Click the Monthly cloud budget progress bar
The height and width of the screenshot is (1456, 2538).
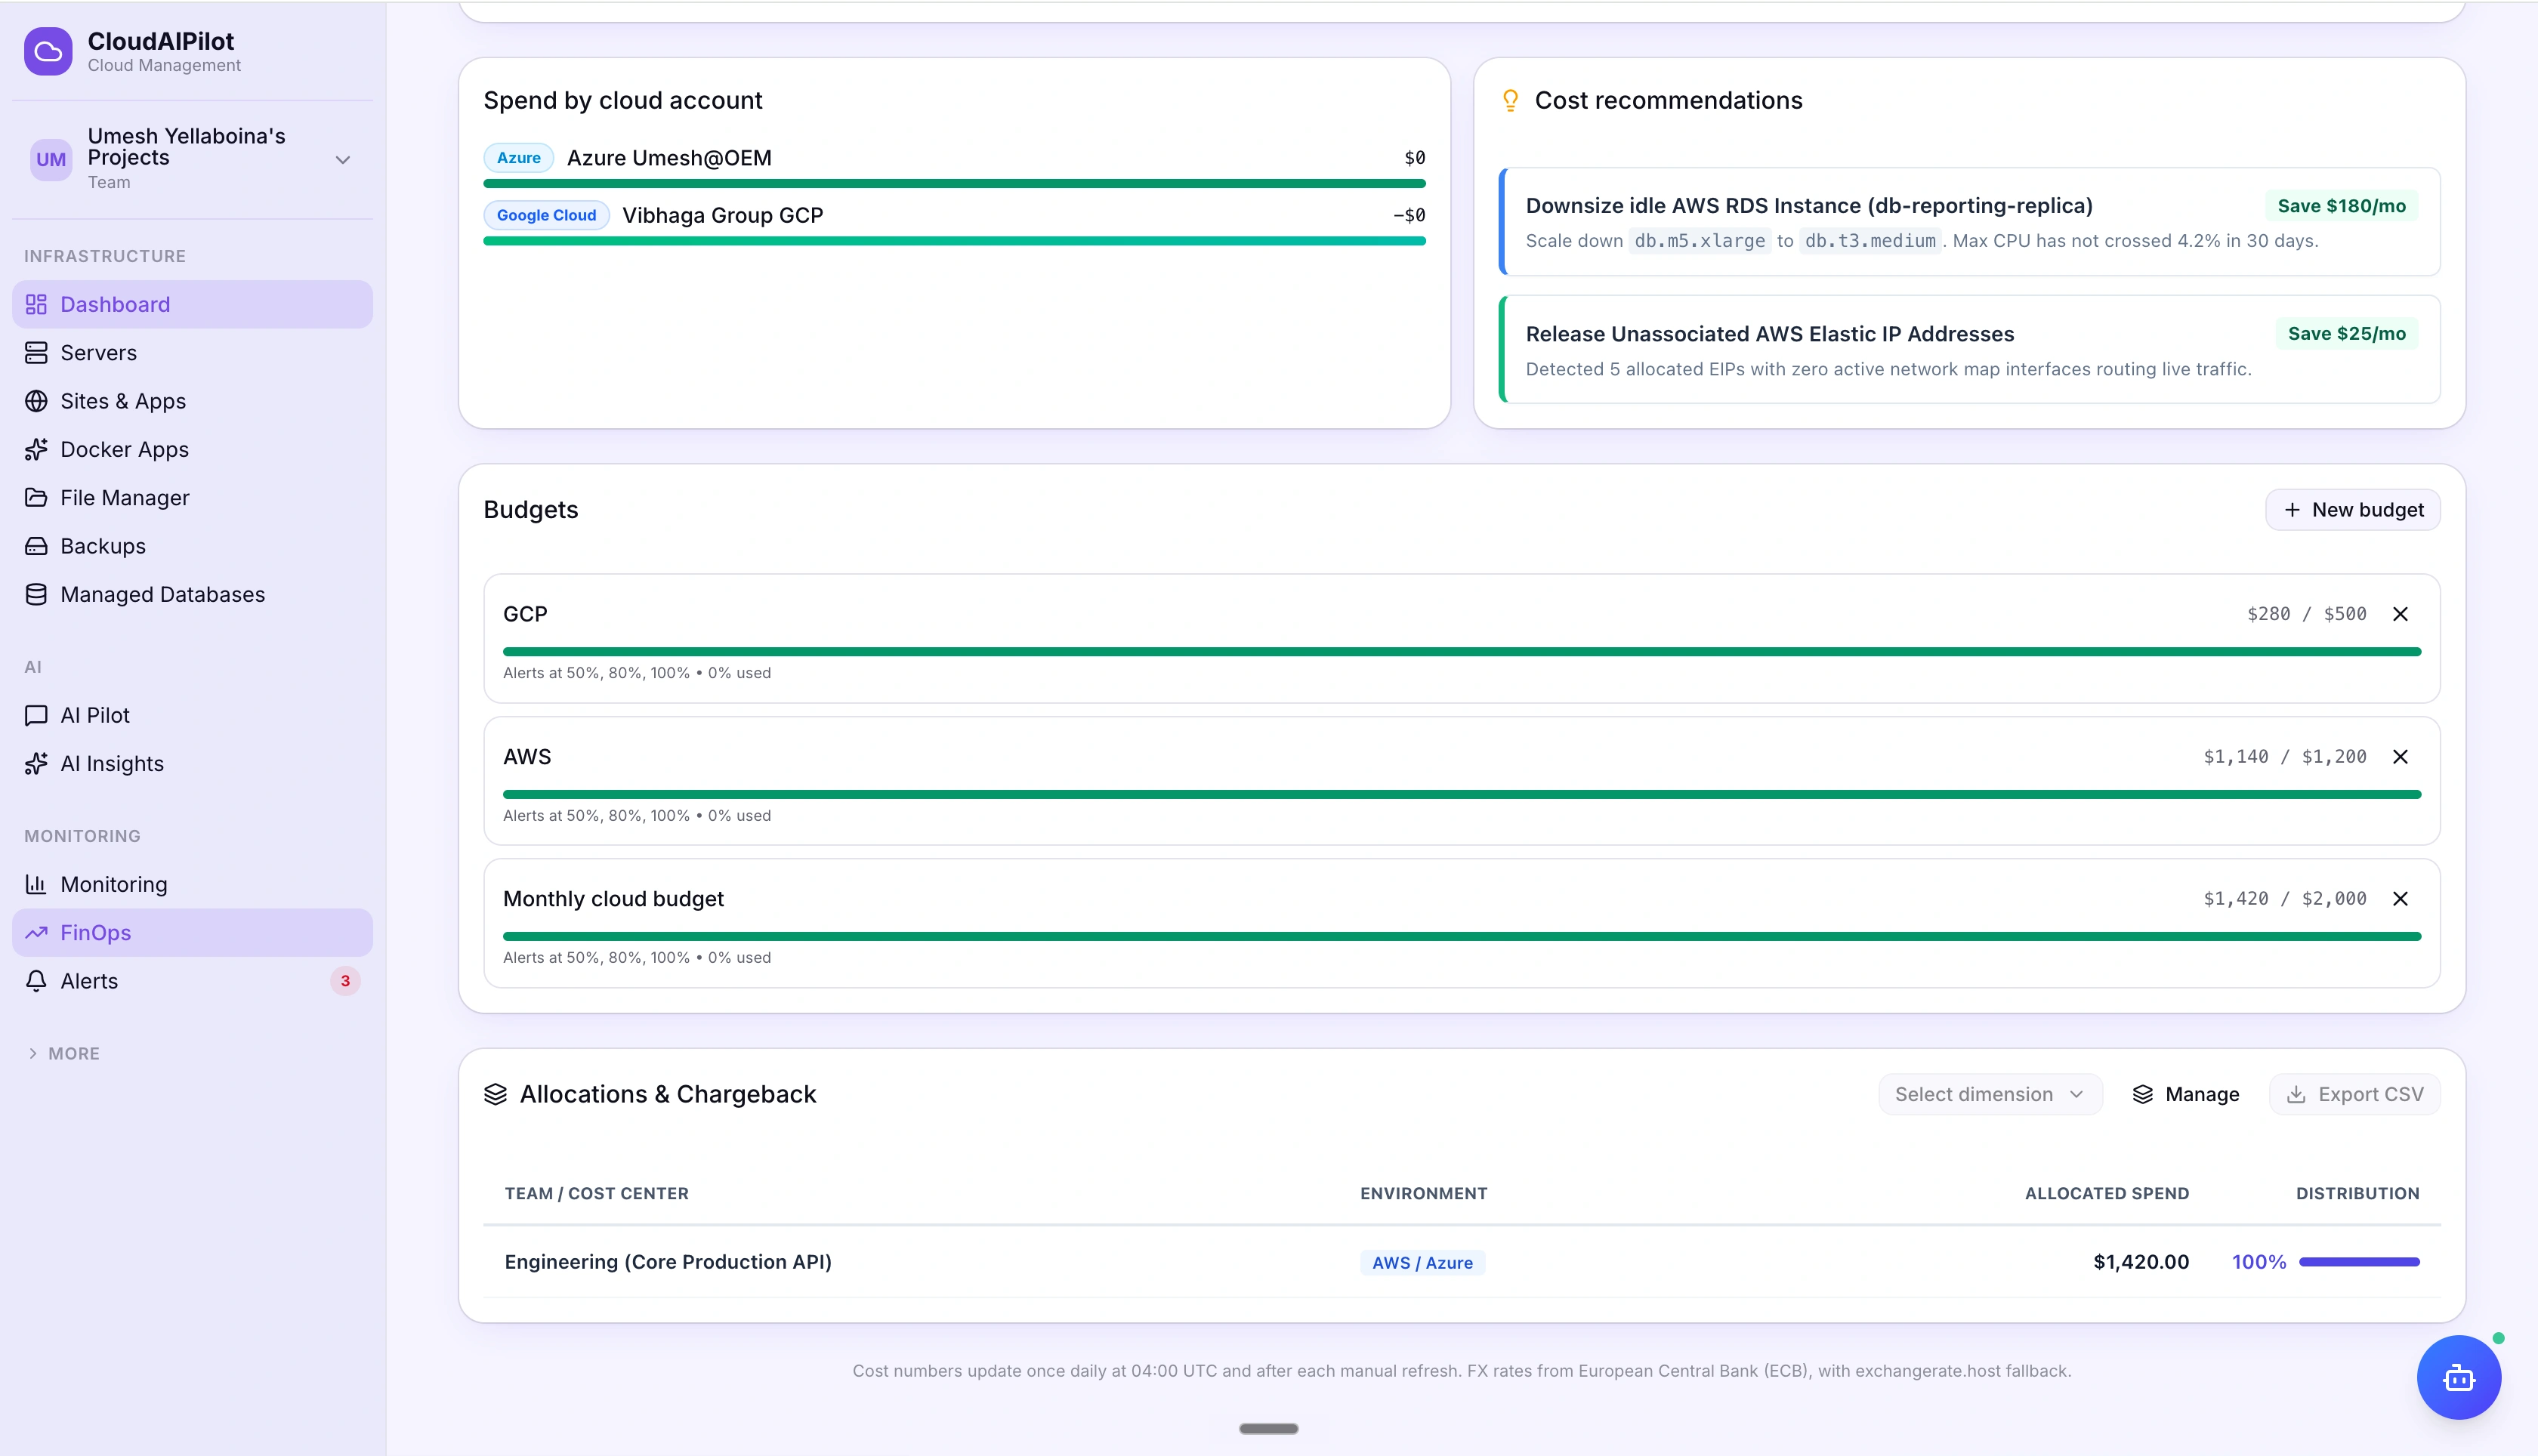[1462, 937]
